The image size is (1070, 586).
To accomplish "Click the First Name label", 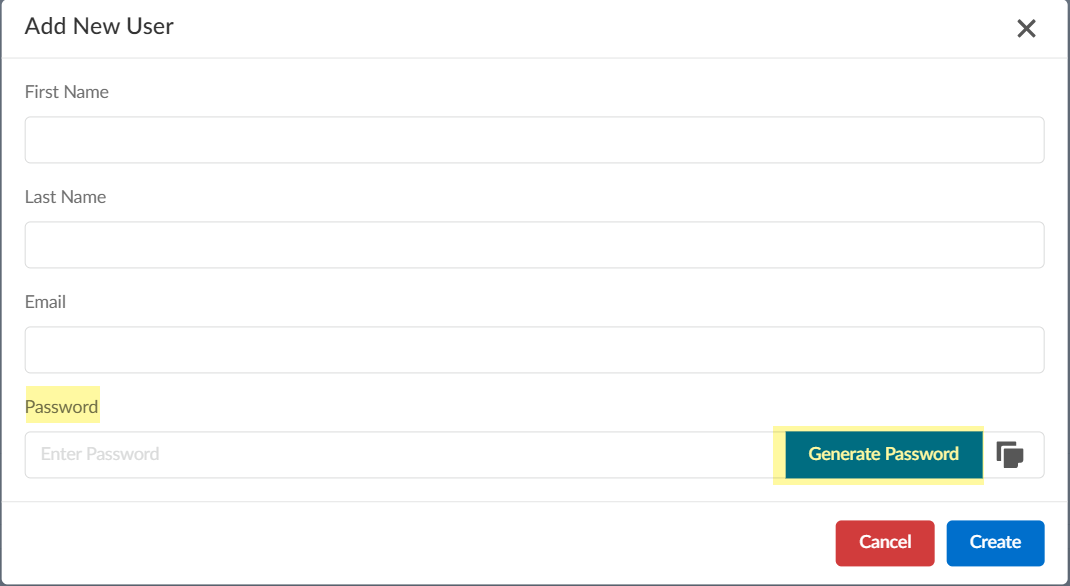I will point(66,92).
